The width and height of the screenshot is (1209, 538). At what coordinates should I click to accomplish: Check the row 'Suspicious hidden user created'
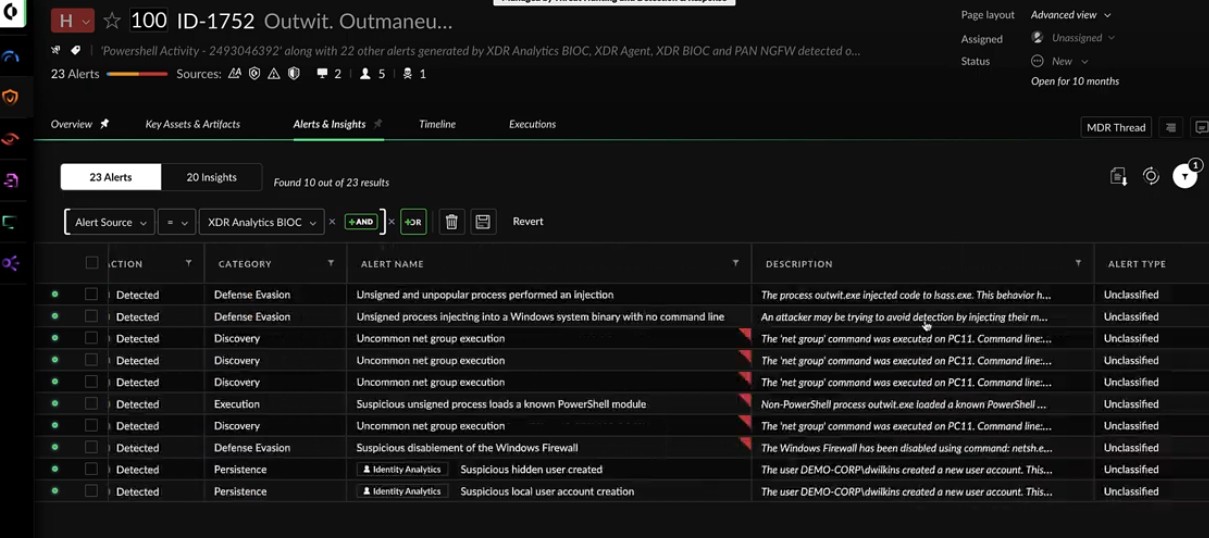tap(92, 469)
